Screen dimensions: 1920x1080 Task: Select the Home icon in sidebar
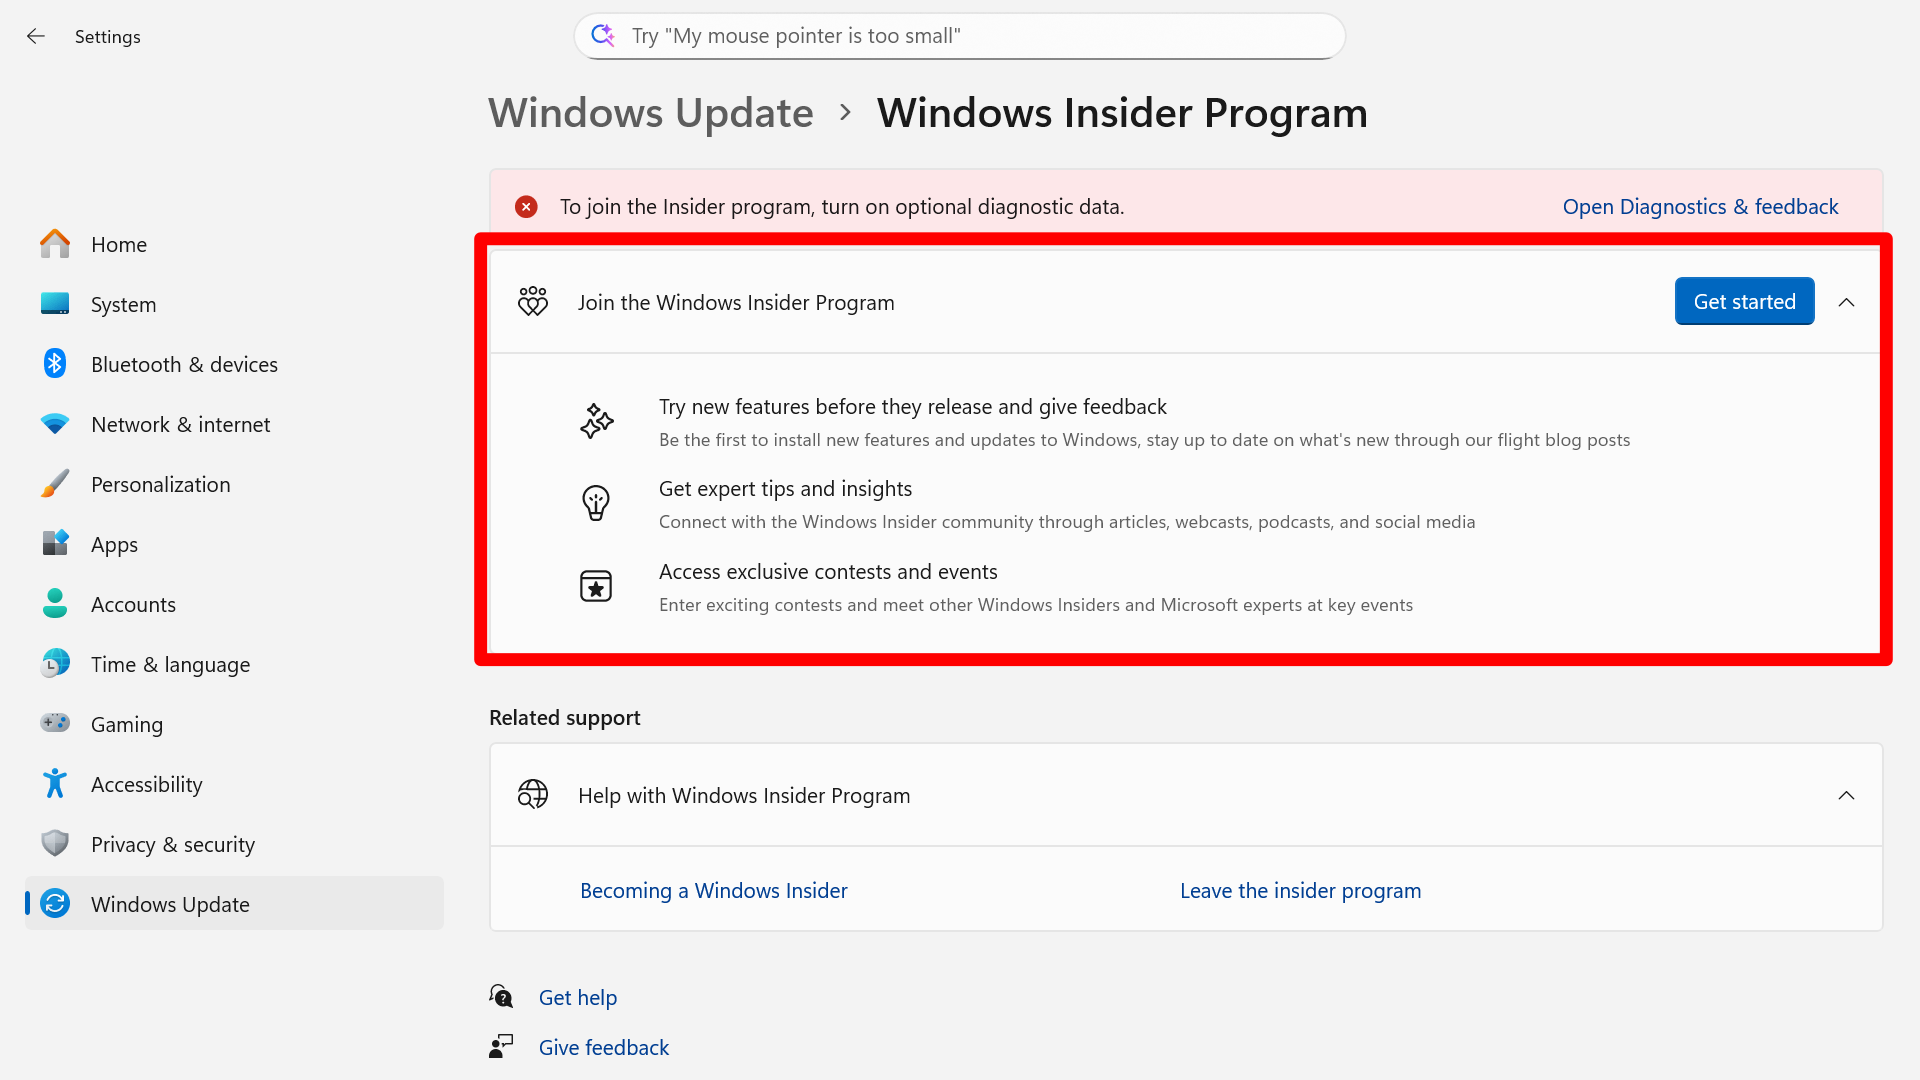click(54, 243)
